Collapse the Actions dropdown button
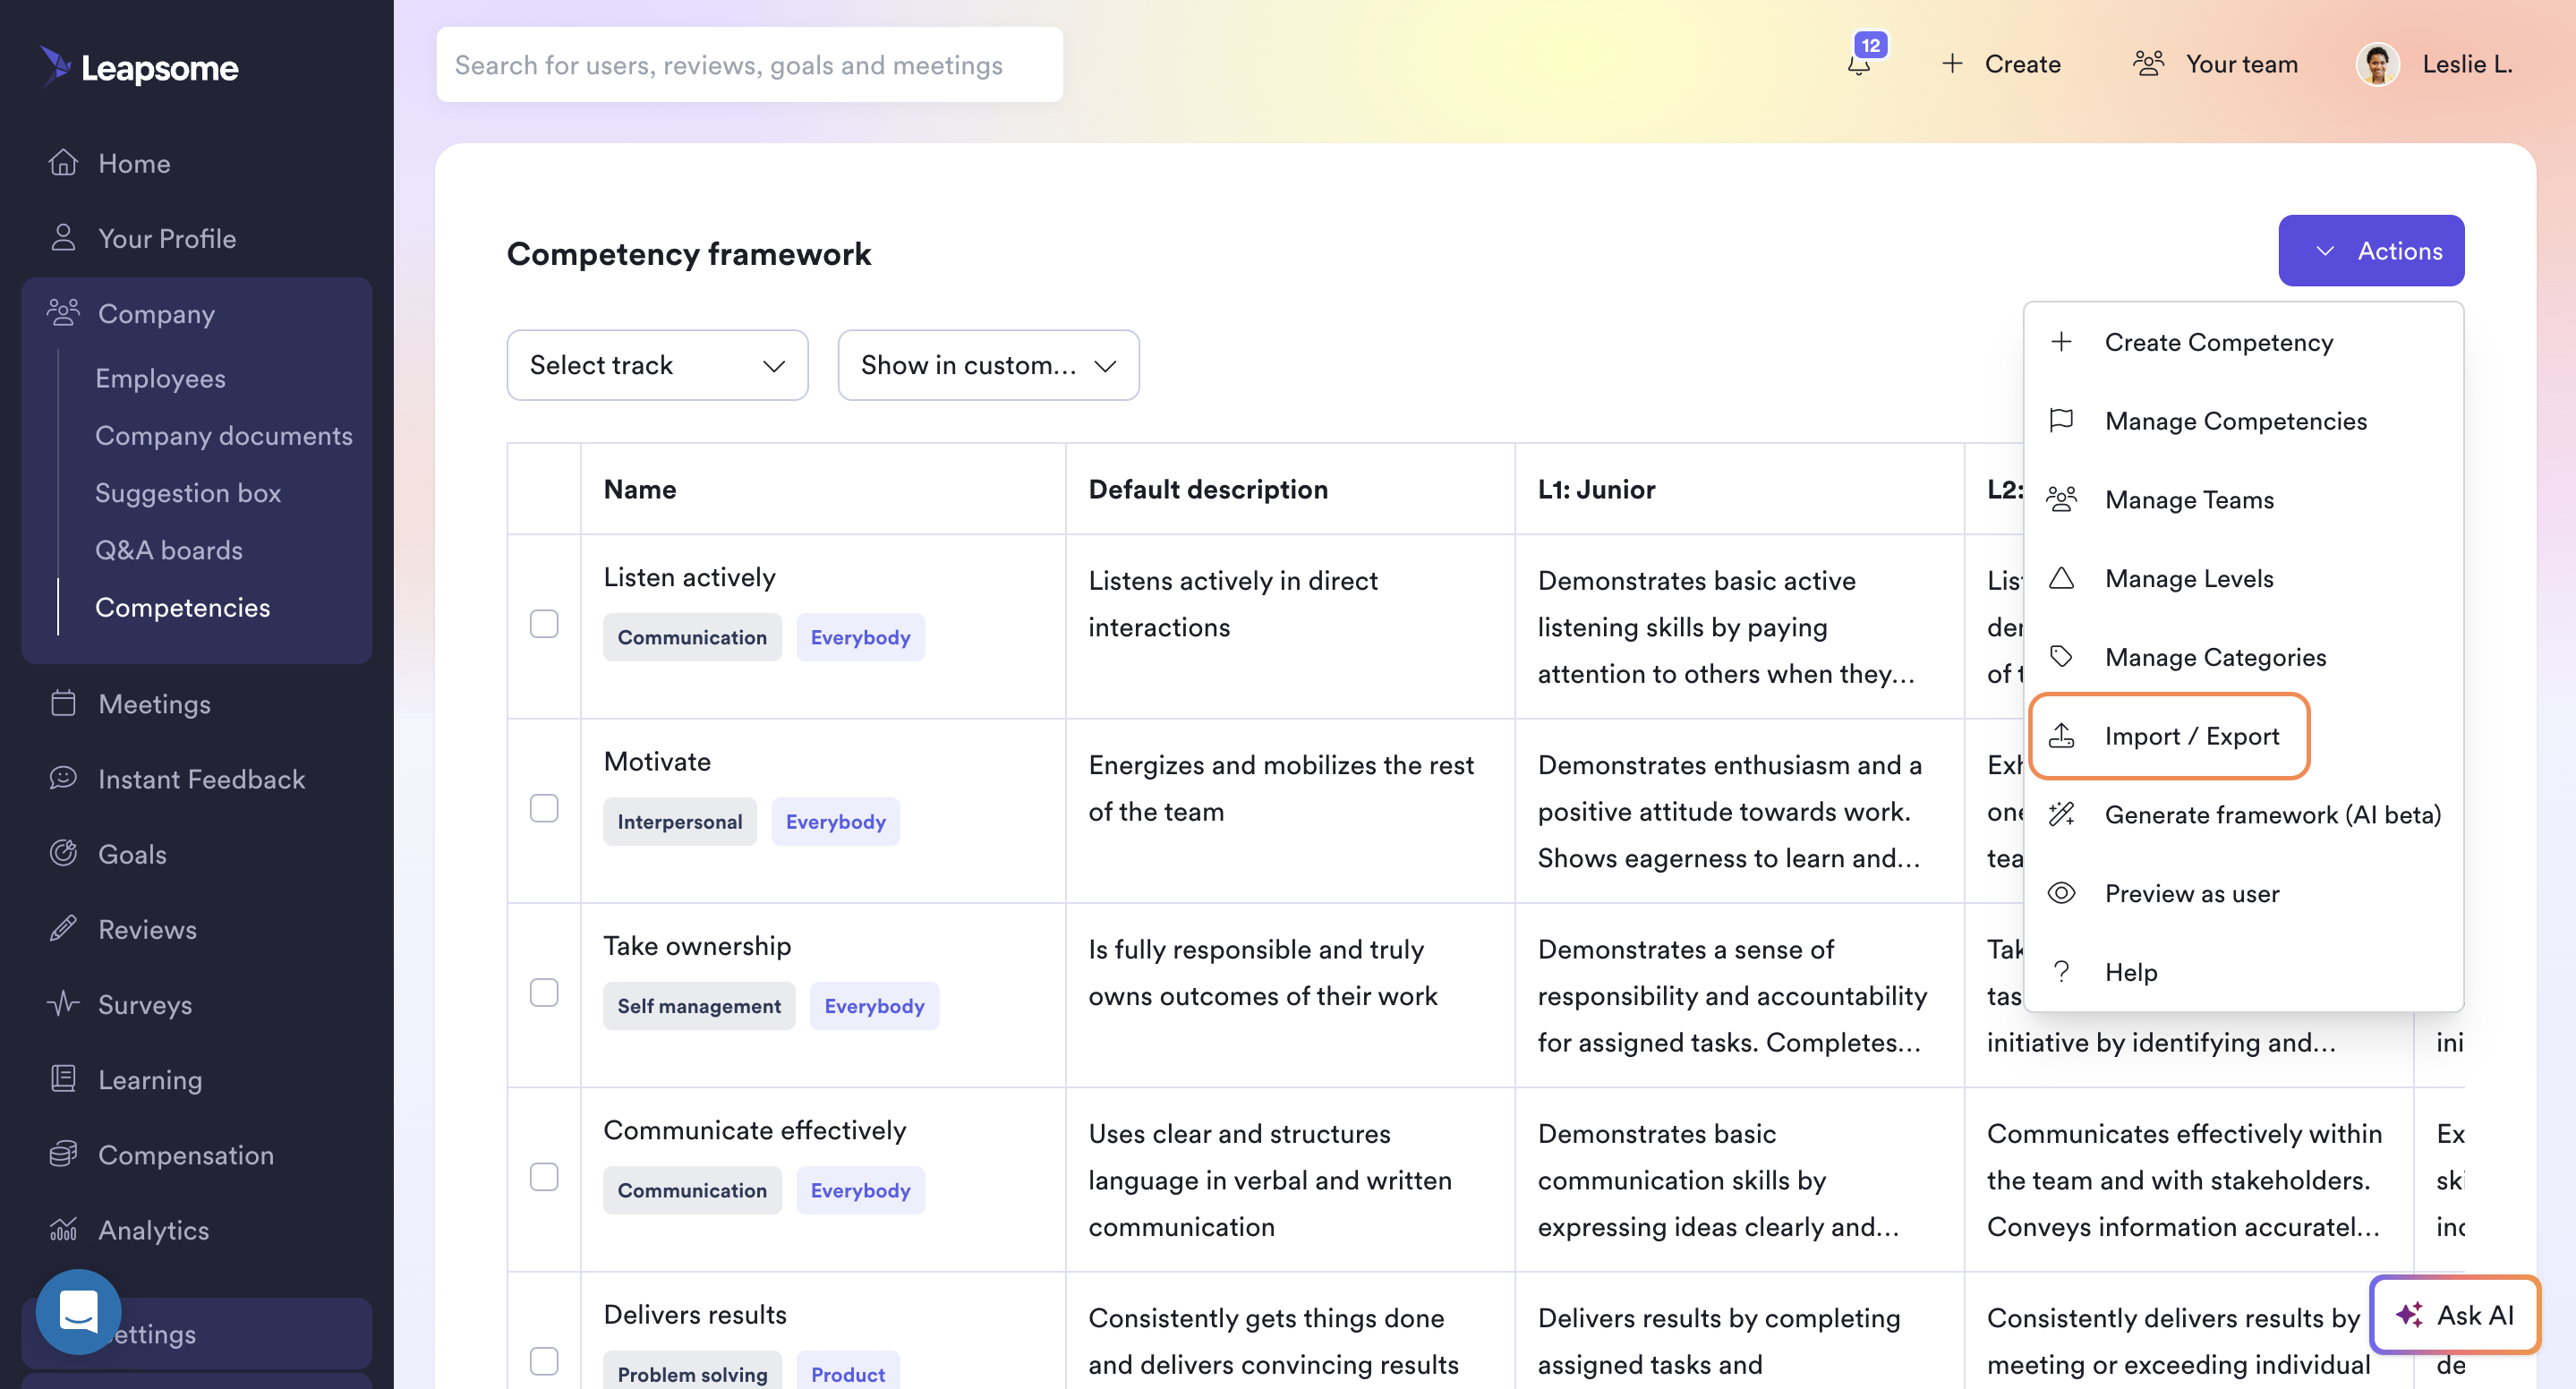2576x1389 pixels. (2370, 250)
